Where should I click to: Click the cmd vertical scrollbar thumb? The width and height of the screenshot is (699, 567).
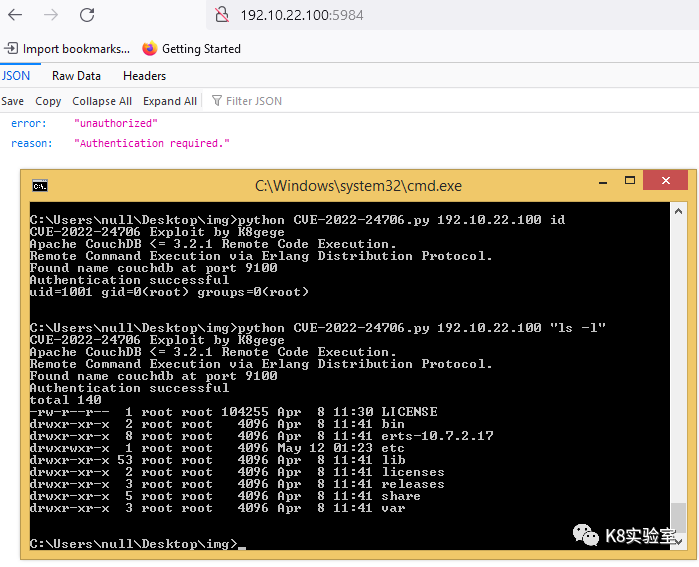coord(678,517)
